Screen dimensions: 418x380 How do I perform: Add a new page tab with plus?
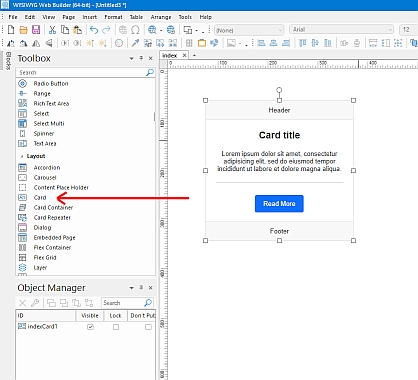(194, 55)
